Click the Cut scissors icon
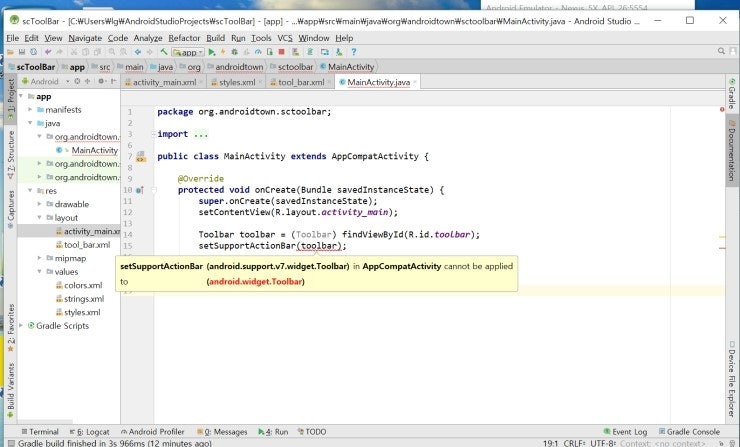The width and height of the screenshot is (740, 447). click(x=74, y=52)
